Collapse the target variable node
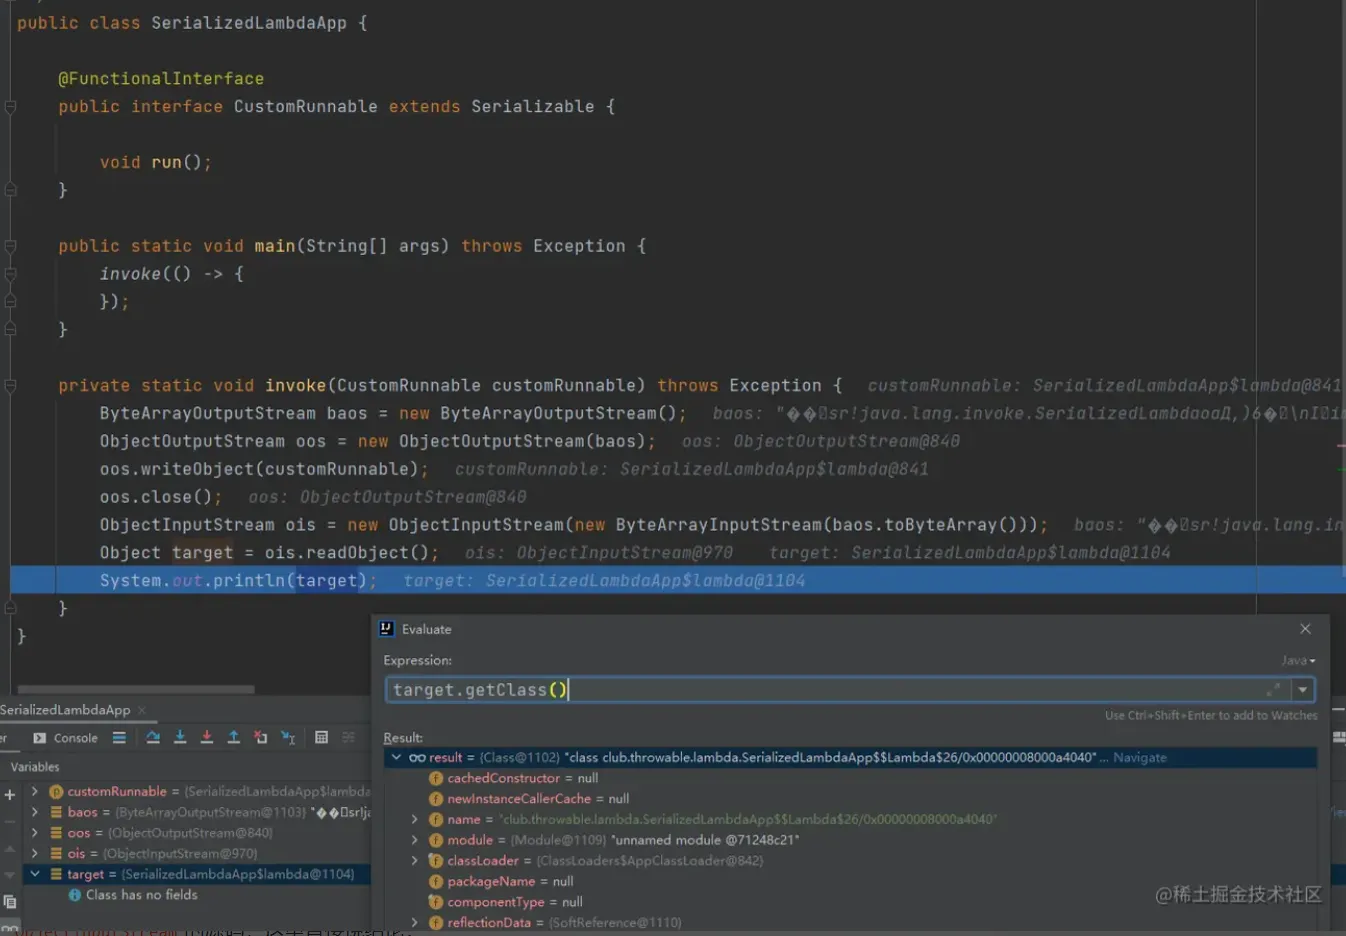 click(x=35, y=874)
